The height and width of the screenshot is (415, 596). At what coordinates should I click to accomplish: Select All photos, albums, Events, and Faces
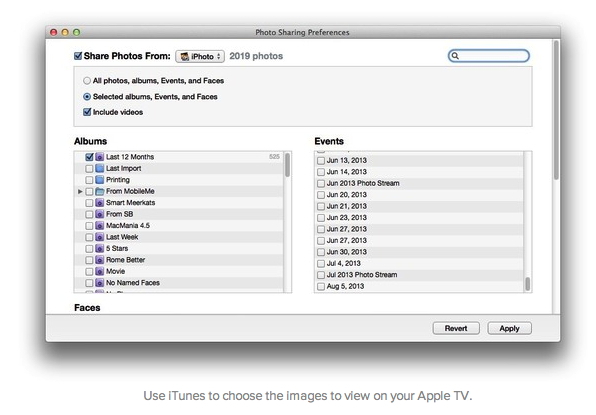click(87, 81)
